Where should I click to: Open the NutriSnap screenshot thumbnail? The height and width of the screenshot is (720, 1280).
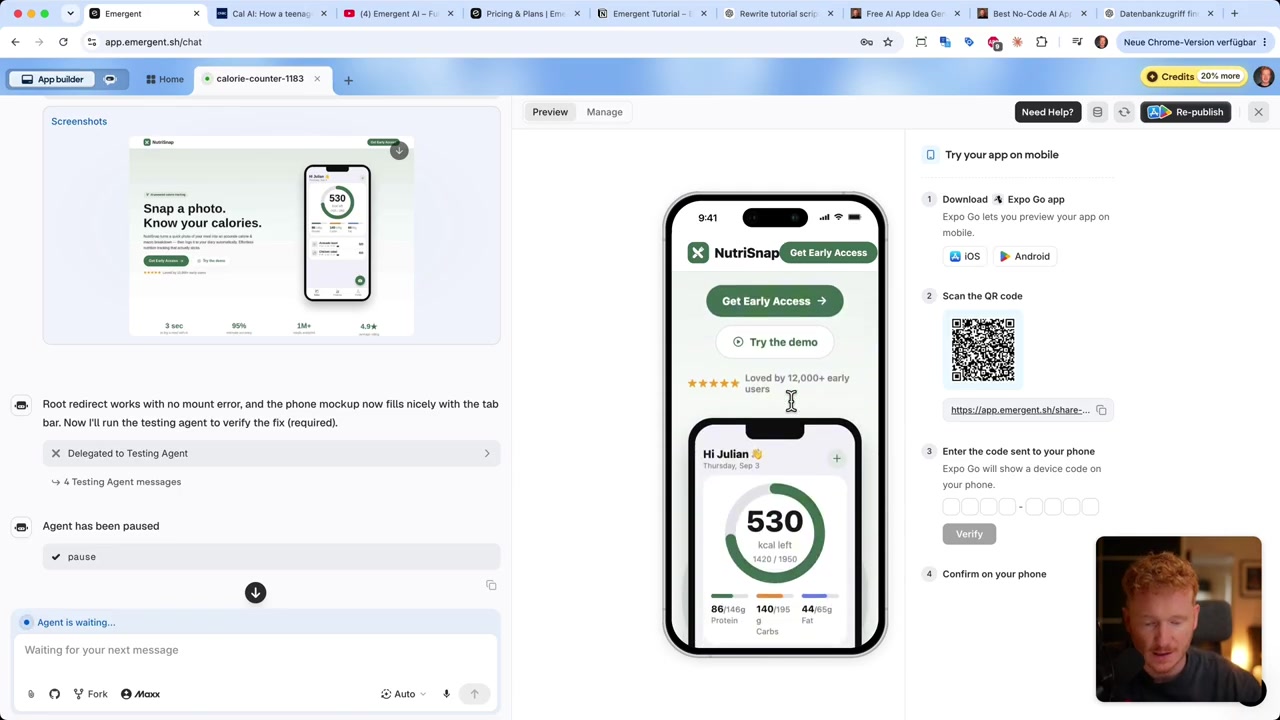click(271, 238)
